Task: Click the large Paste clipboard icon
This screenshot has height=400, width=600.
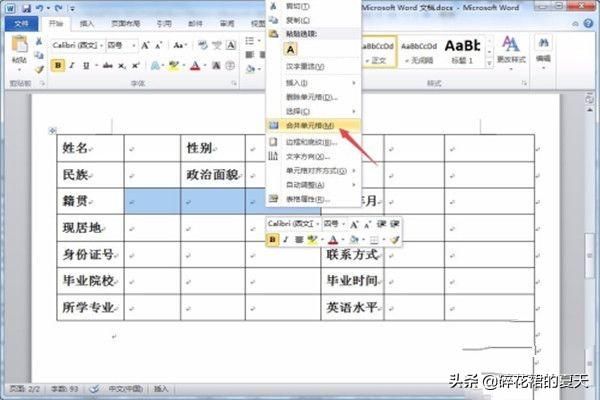Action: tap(19, 44)
